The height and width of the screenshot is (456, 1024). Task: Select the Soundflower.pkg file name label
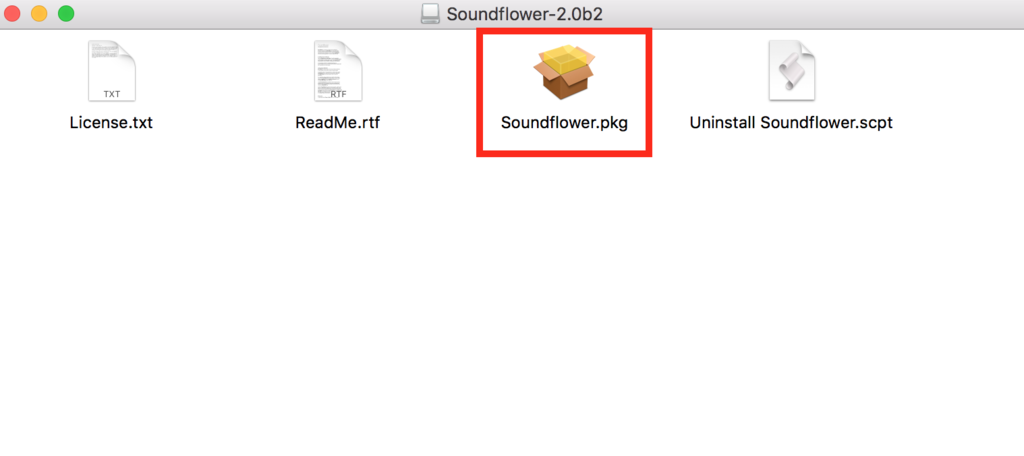click(564, 123)
